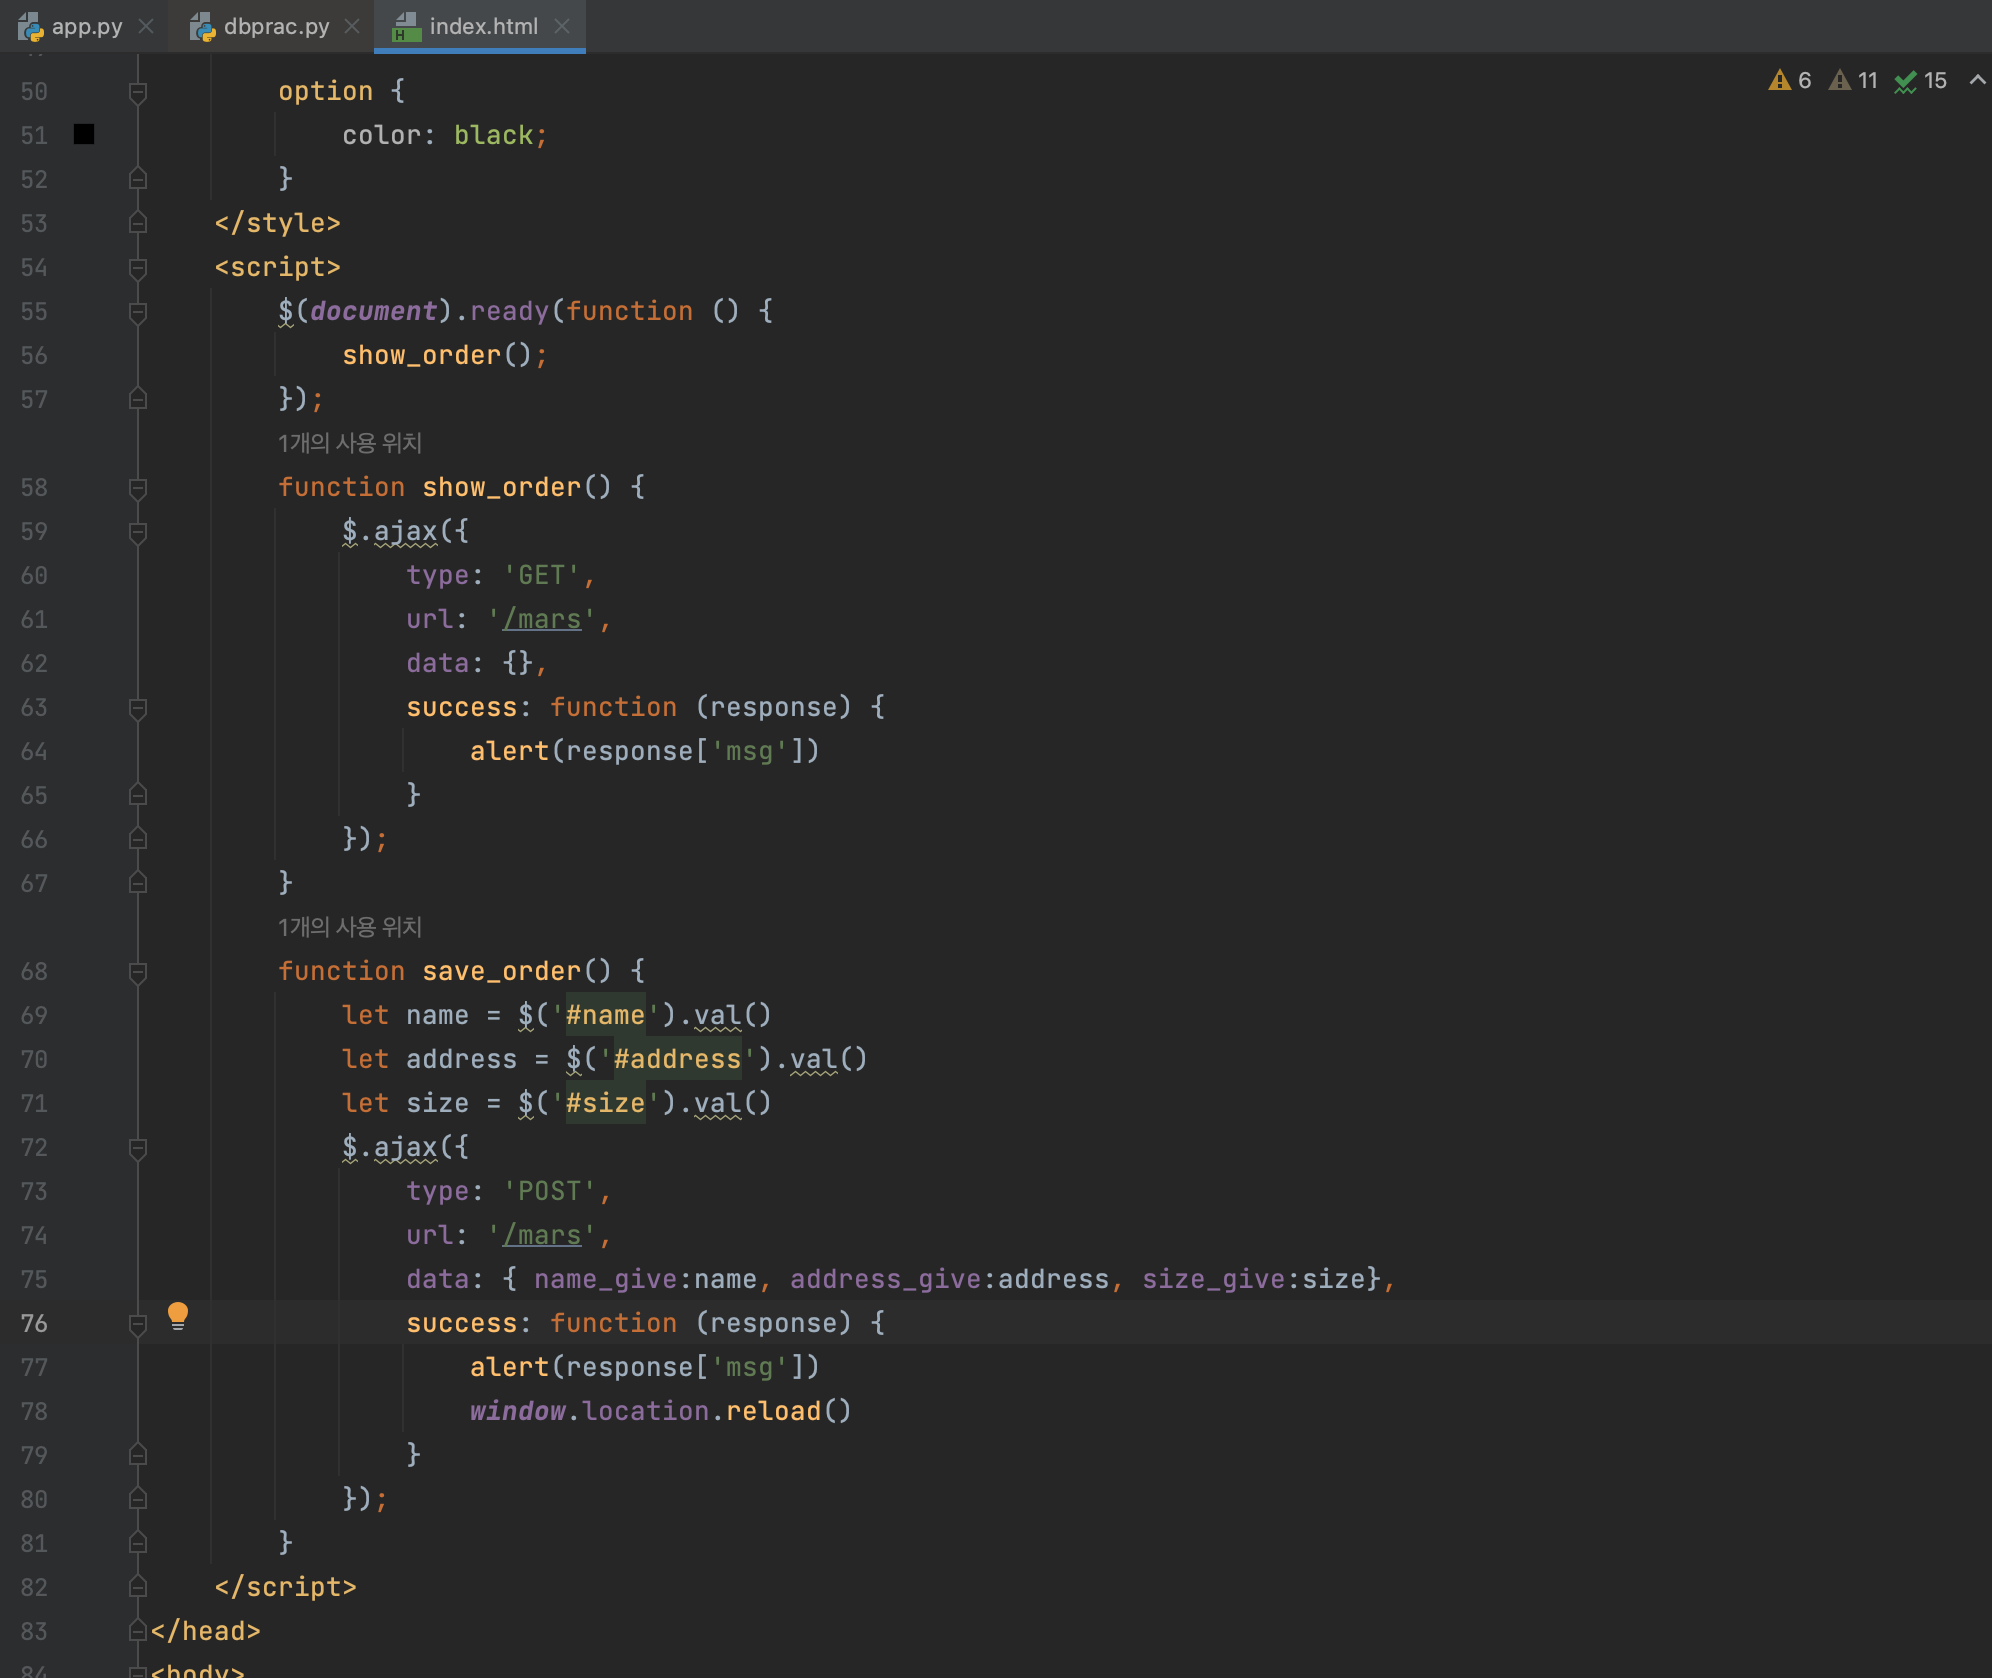Click the alert call on line 77
This screenshot has height=1678, width=1992.
(x=509, y=1367)
